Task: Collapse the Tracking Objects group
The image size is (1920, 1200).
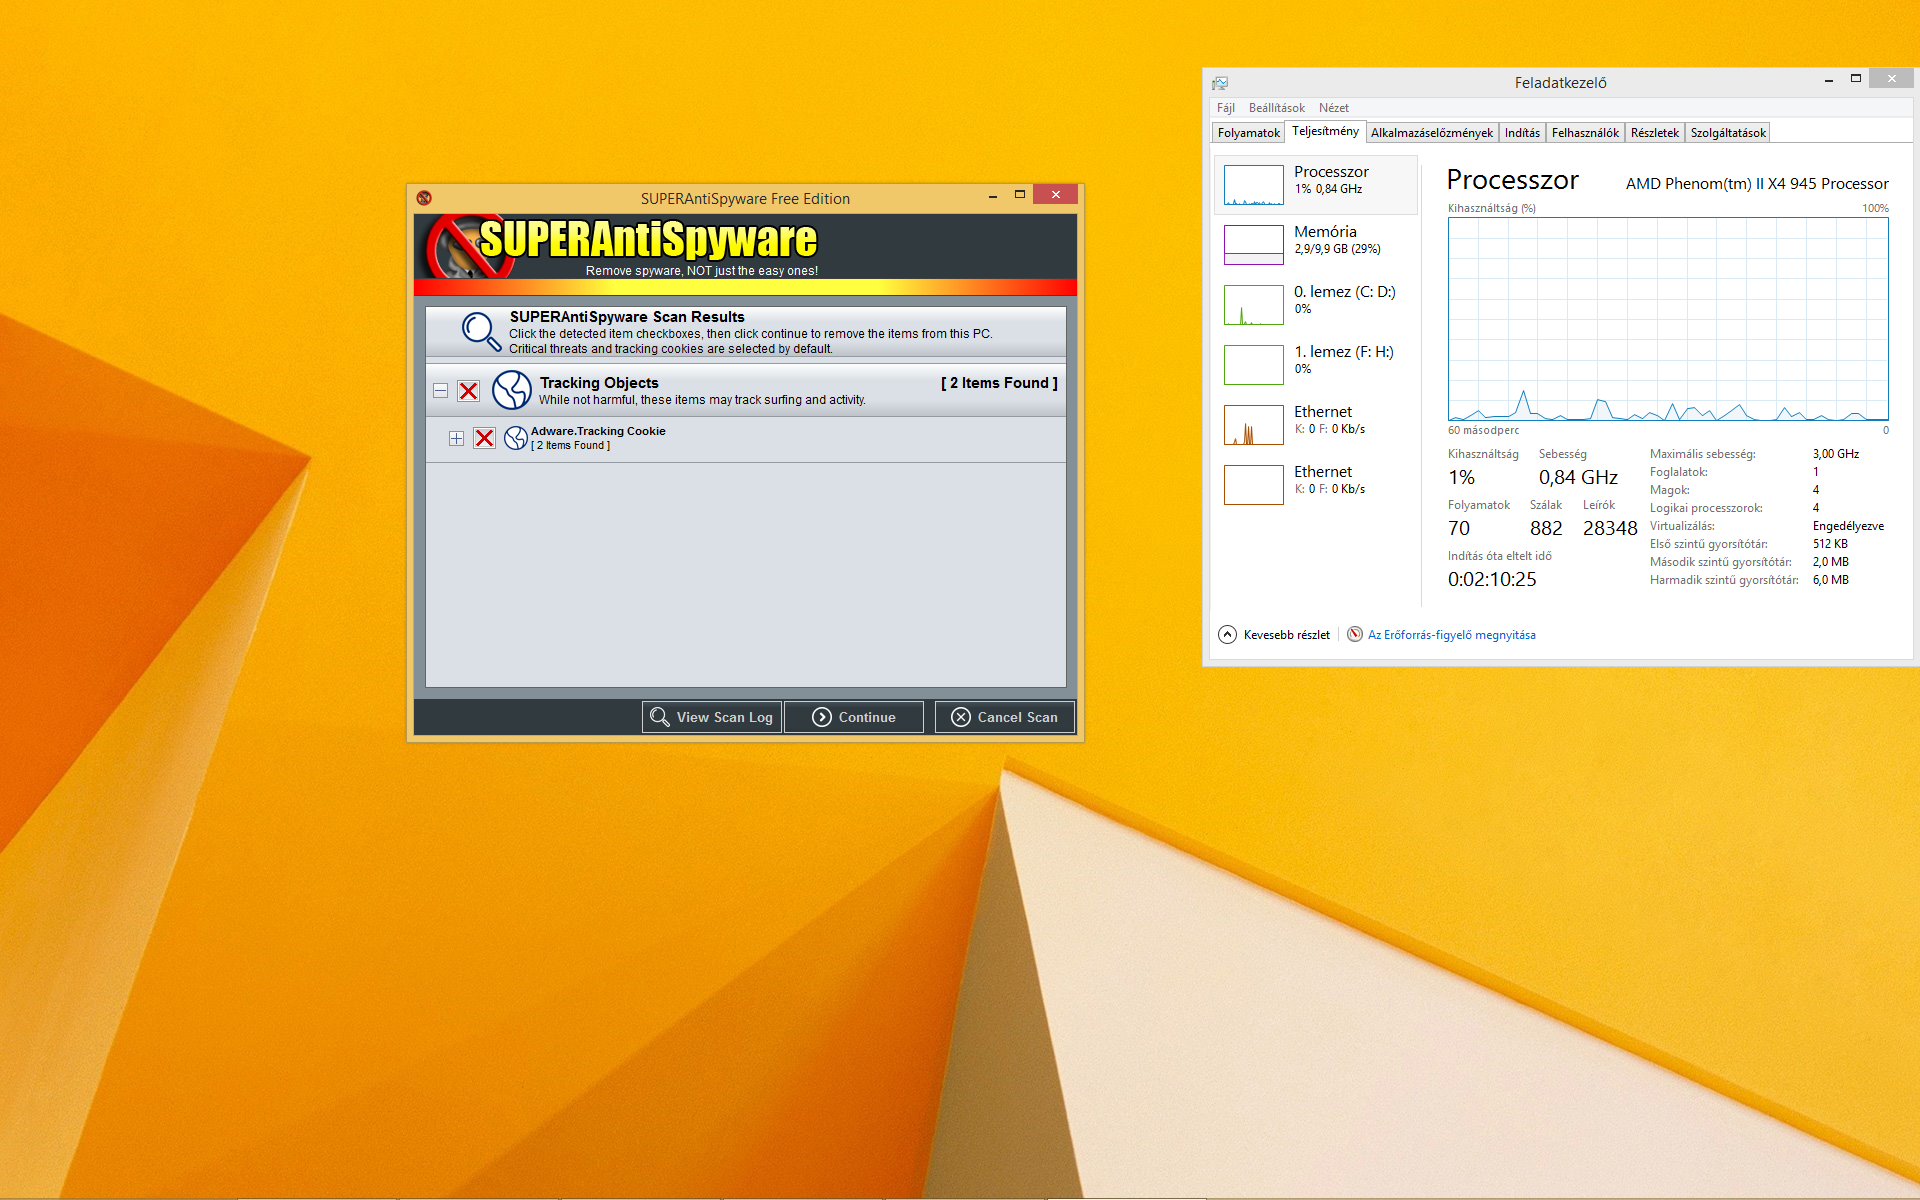Action: (440, 391)
